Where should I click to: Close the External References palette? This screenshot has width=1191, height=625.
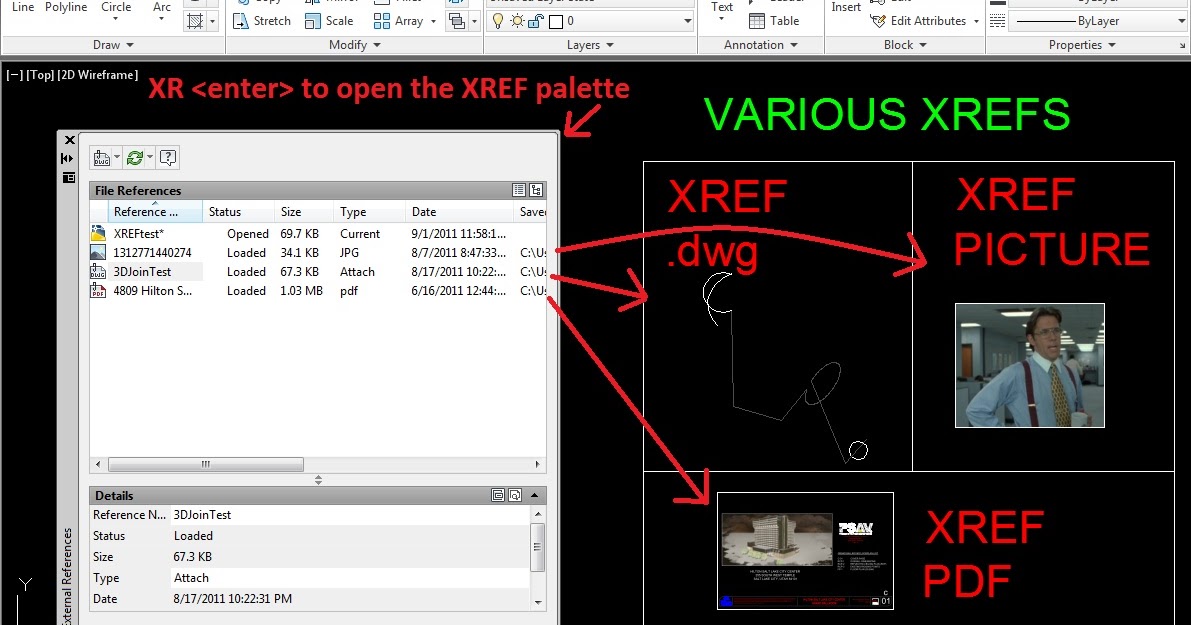(x=69, y=140)
